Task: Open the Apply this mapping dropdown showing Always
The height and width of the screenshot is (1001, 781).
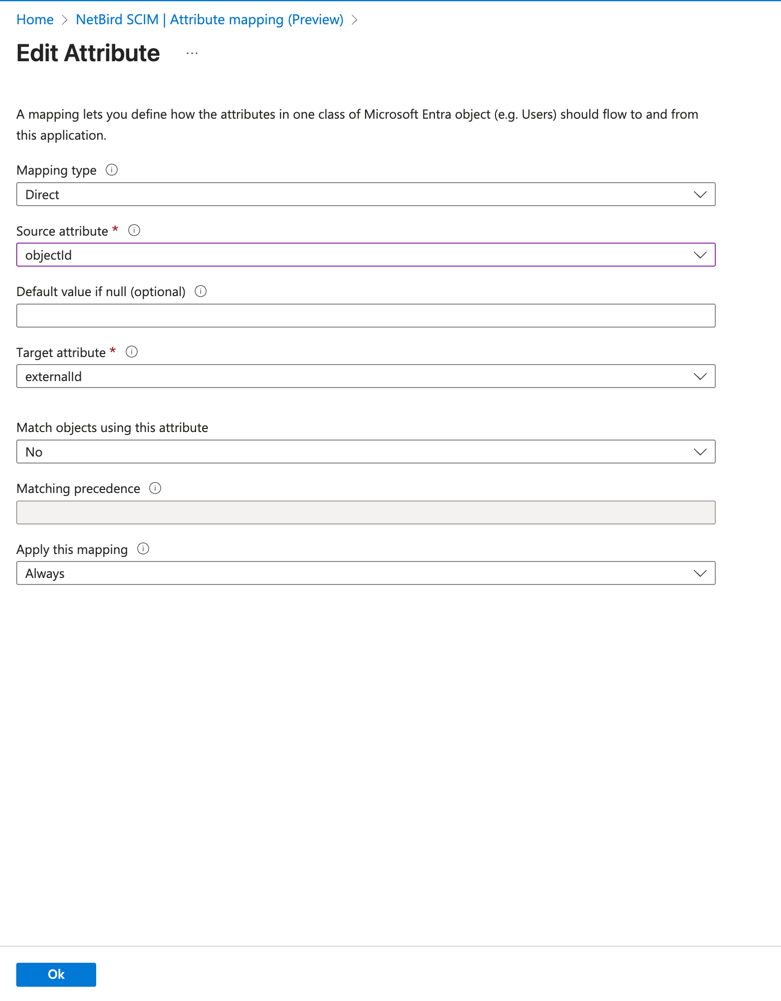Action: coord(700,572)
